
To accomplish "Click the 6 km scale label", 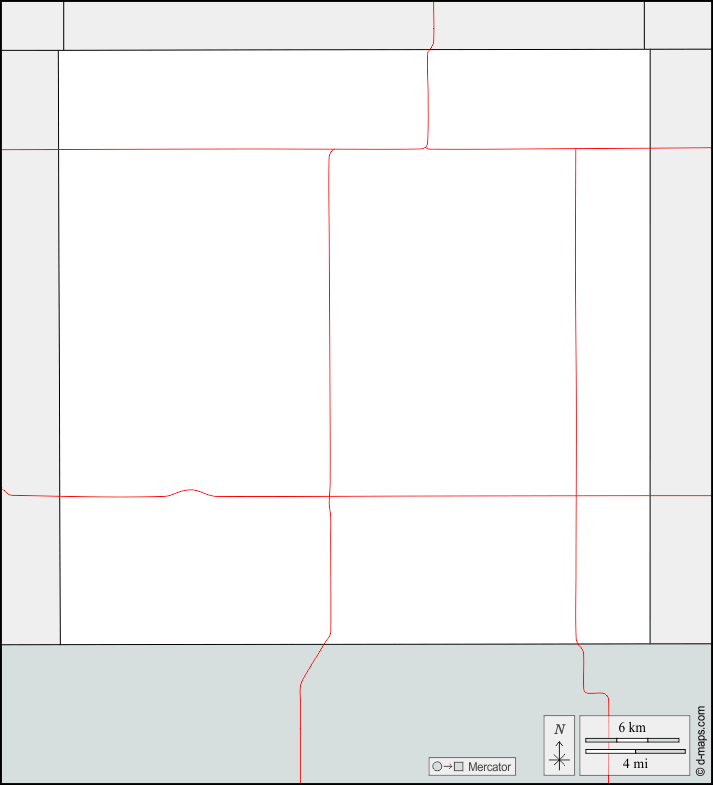I will click(x=632, y=727).
